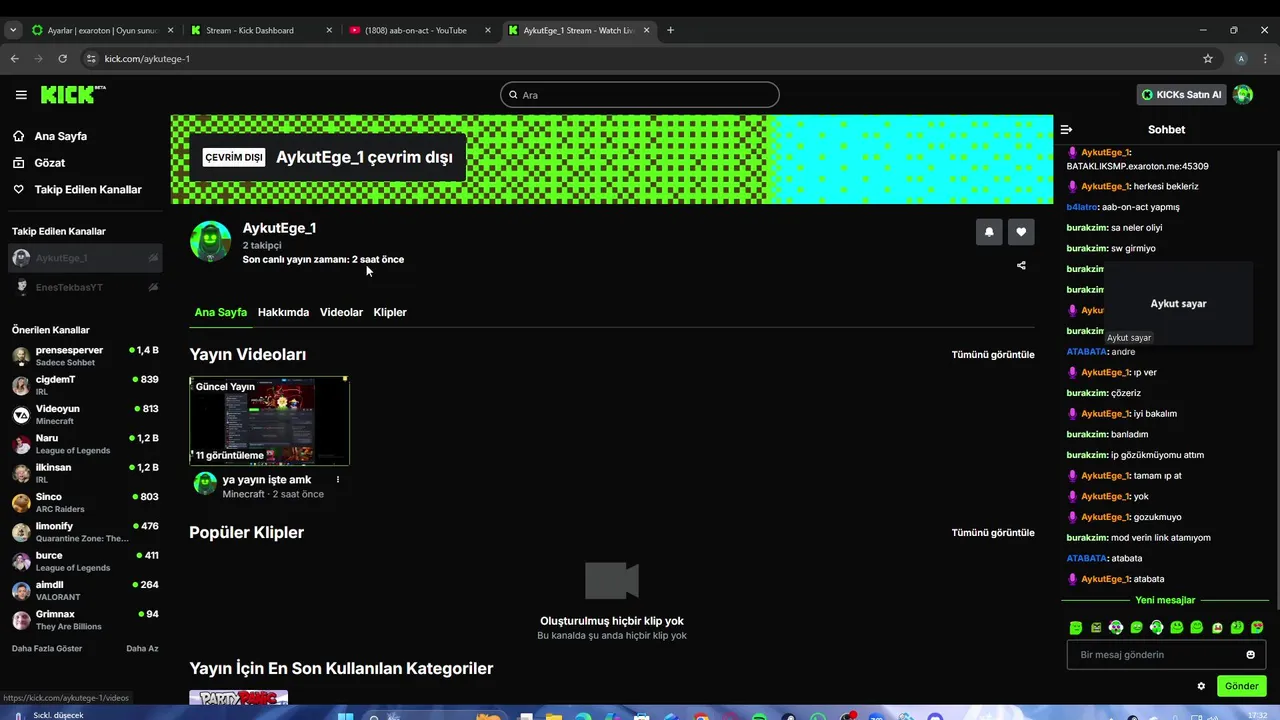Open recommended channel cigdemT
1280x720 pixels.
(85, 385)
